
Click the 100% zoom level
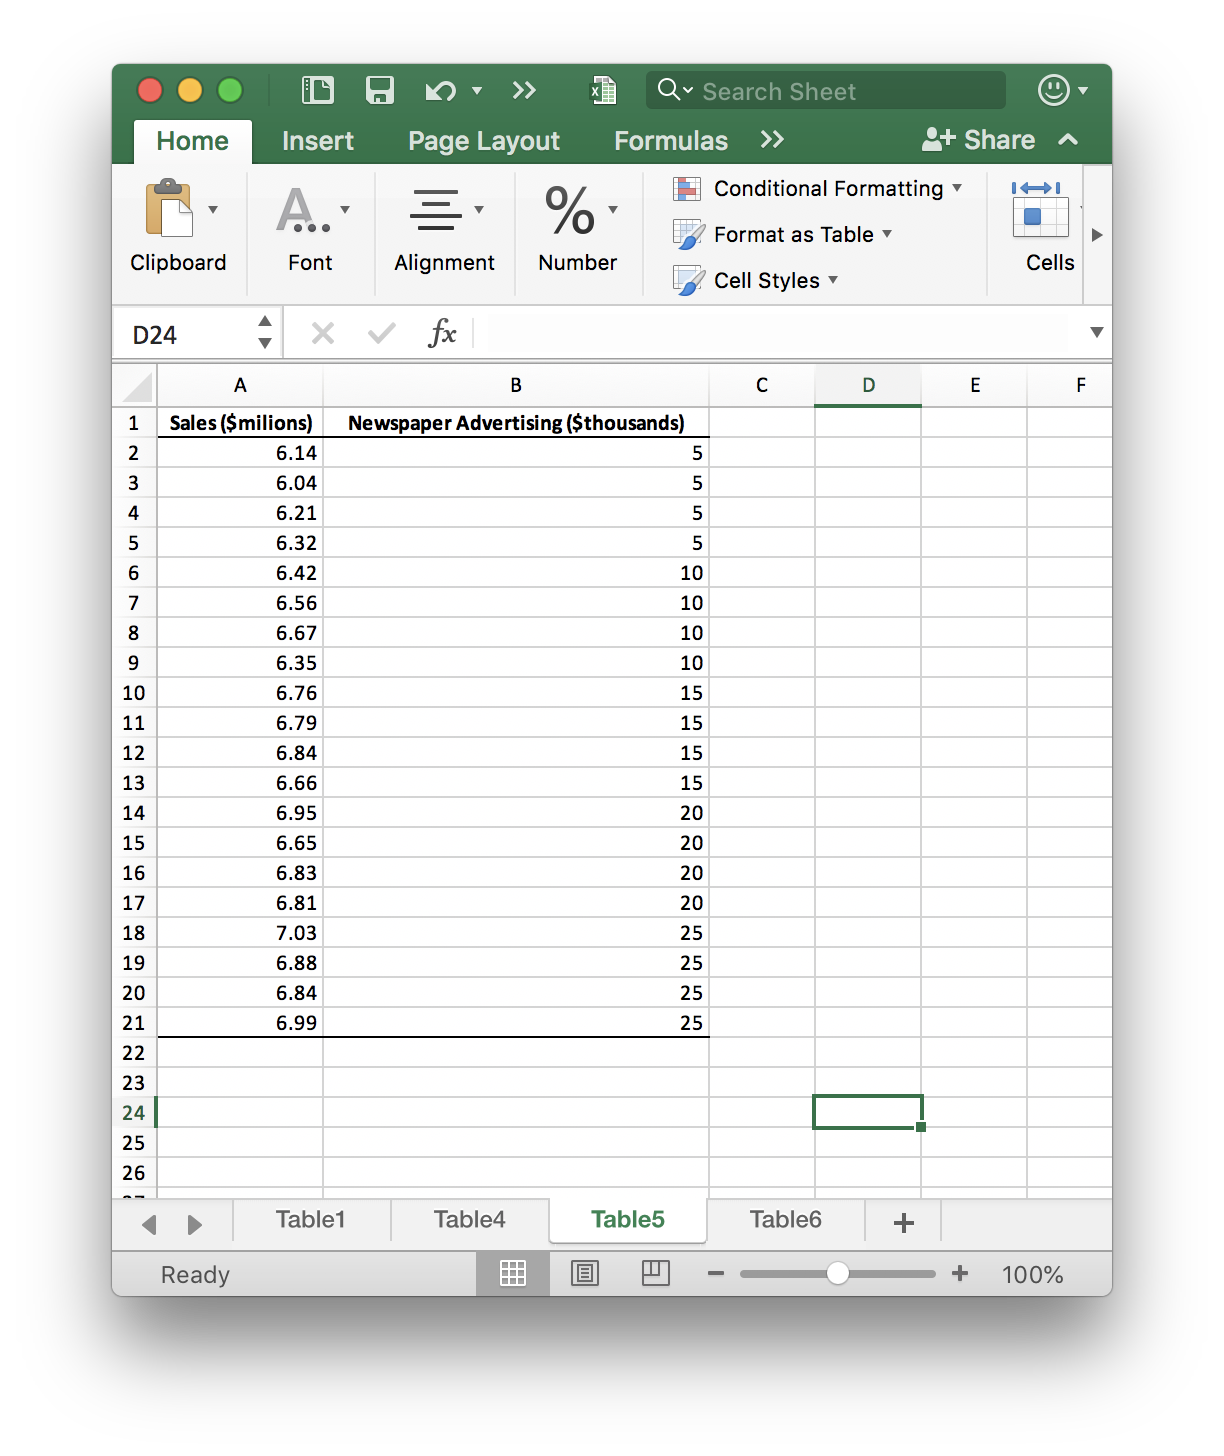point(1032,1274)
